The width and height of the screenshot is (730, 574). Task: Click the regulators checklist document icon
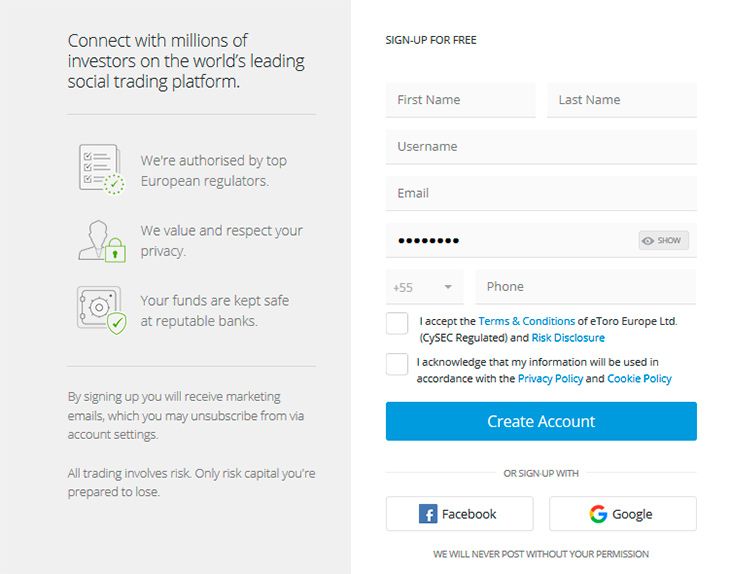click(101, 169)
